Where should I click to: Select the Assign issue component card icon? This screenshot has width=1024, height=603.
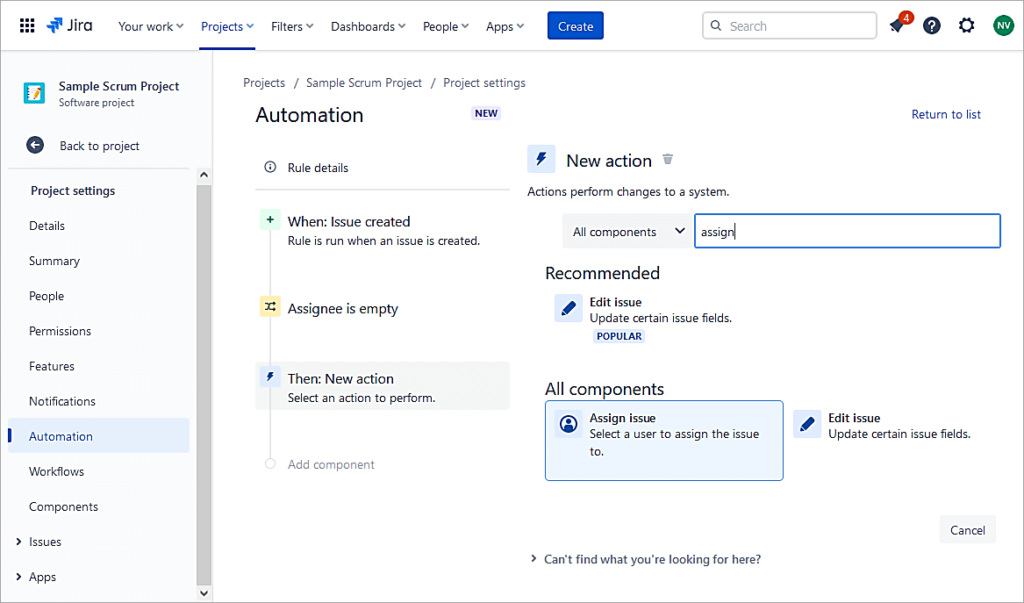pos(568,424)
